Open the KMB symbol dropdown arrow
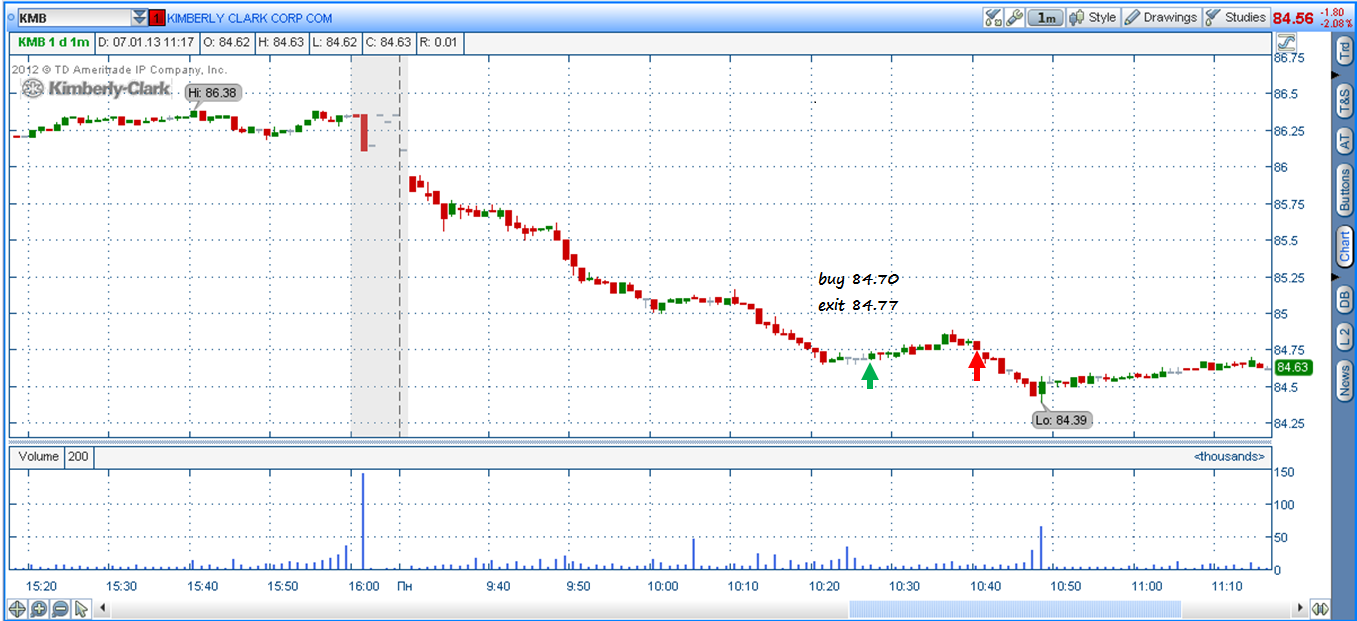The width and height of the screenshot is (1357, 621). pyautogui.click(x=139, y=18)
